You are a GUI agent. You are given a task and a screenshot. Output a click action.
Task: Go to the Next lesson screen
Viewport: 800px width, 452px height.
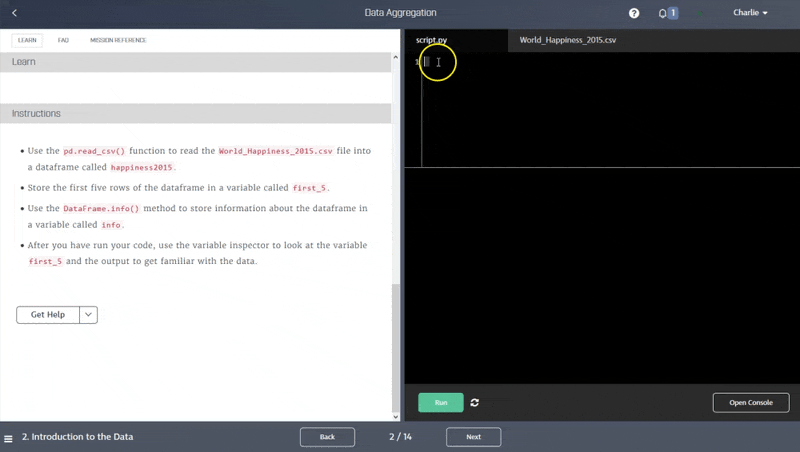(473, 437)
